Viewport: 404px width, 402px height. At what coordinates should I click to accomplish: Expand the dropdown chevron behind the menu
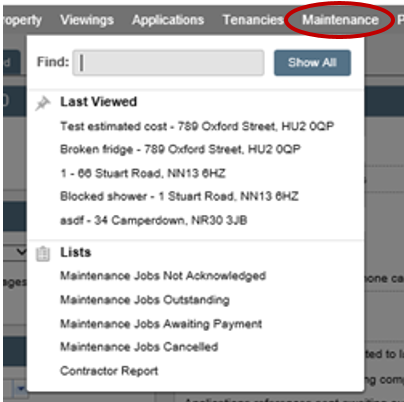pos(21,251)
